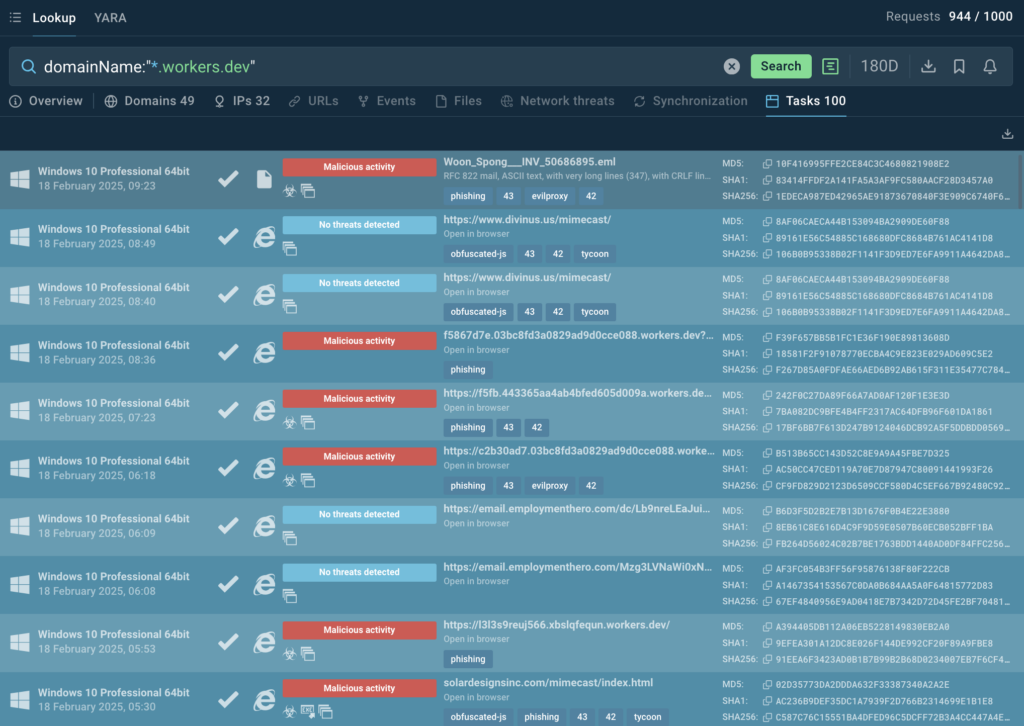
Task: Switch to the YARA tab
Action: click(110, 18)
